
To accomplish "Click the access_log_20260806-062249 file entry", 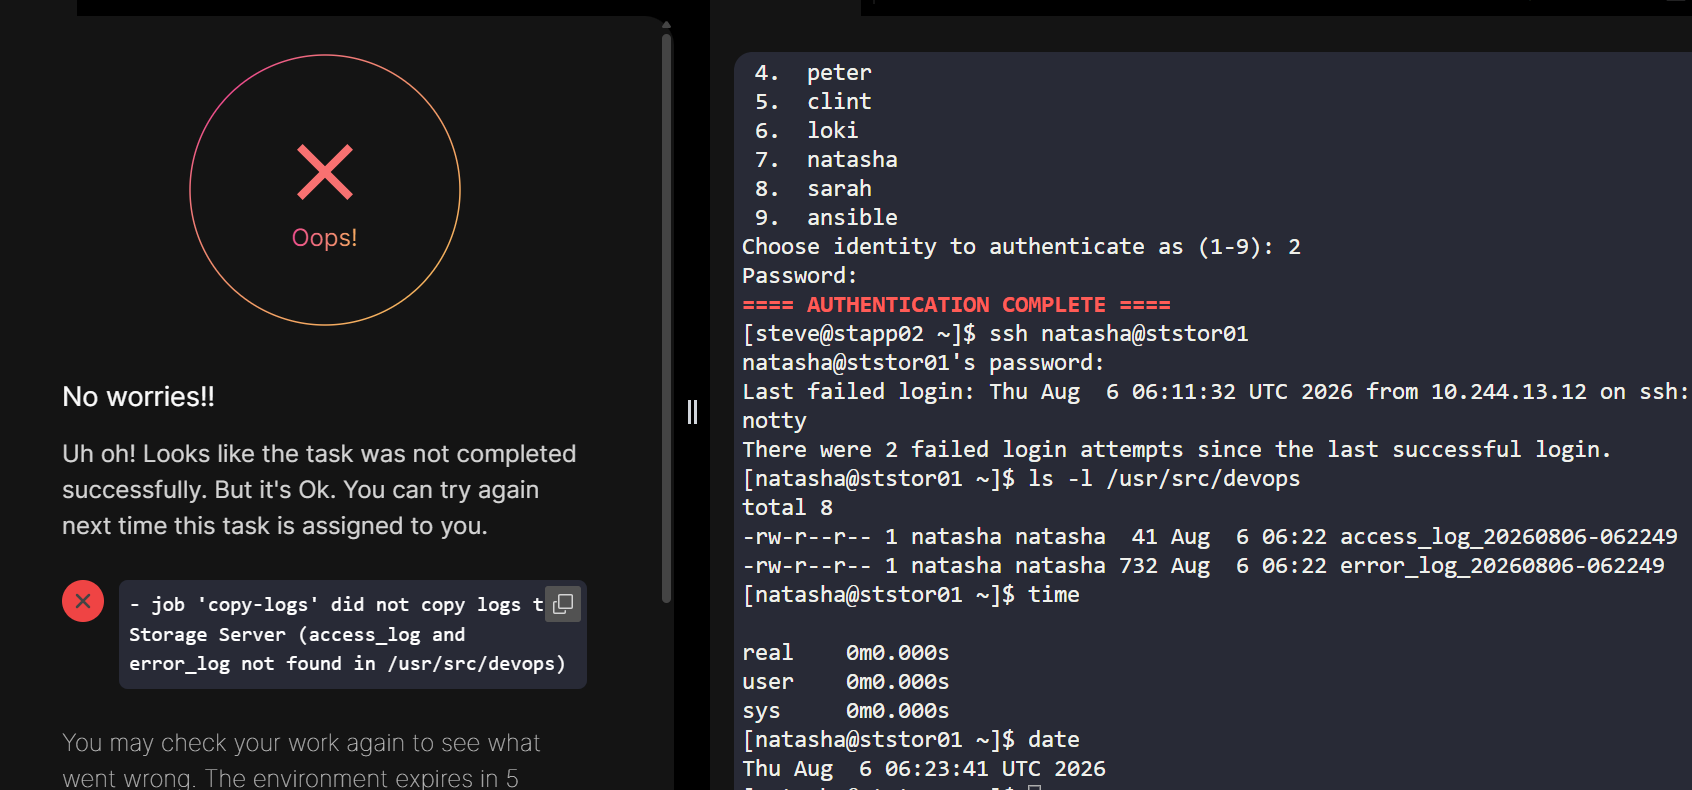I will pos(1509,537).
